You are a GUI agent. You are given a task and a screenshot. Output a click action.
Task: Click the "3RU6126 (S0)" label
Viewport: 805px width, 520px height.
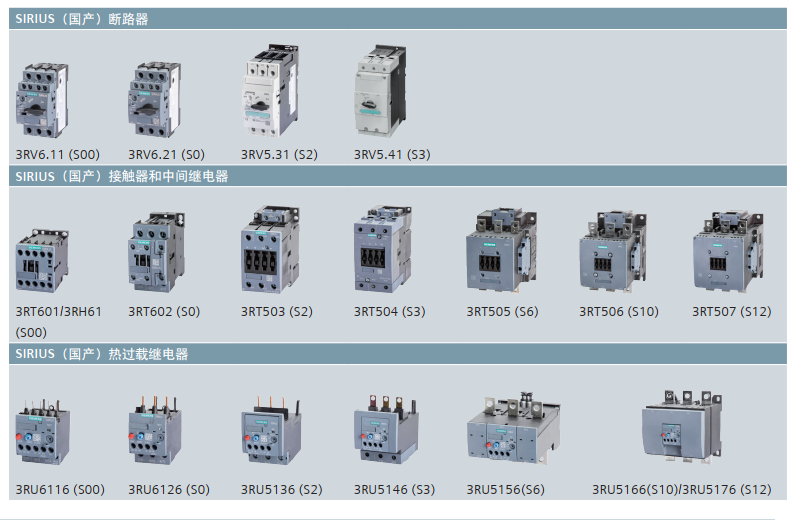point(169,490)
